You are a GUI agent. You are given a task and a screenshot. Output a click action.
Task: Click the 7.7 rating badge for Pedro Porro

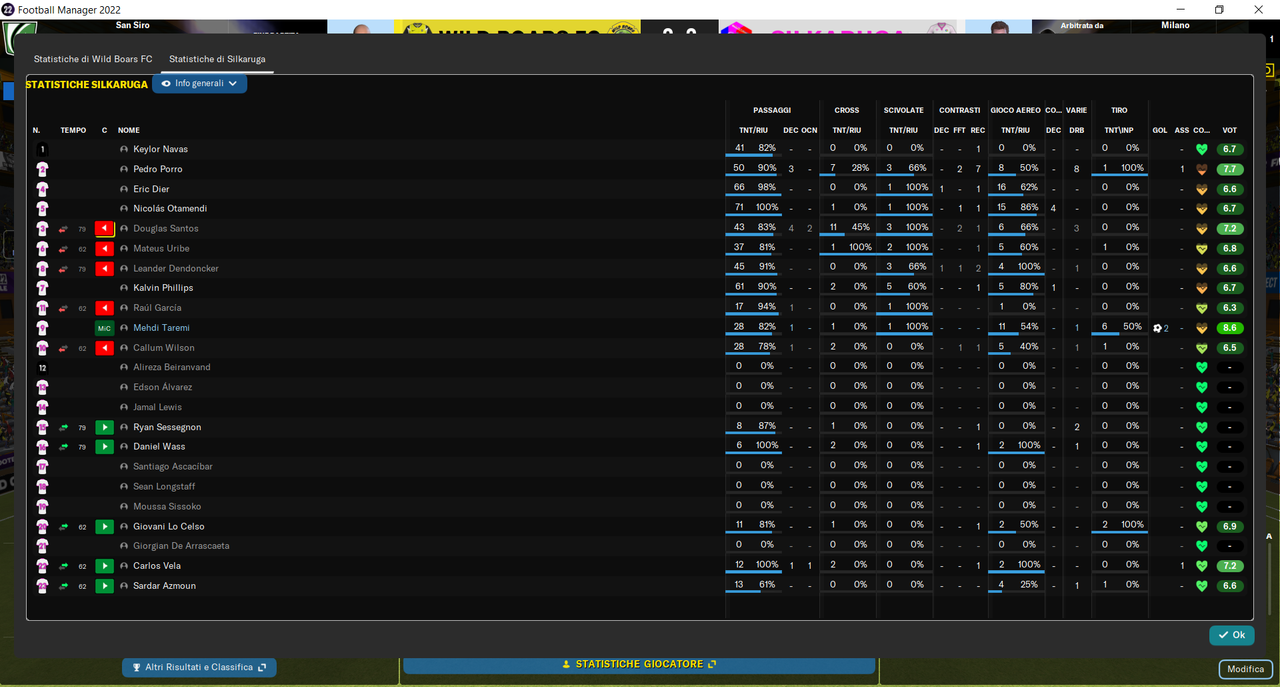[x=1230, y=169]
